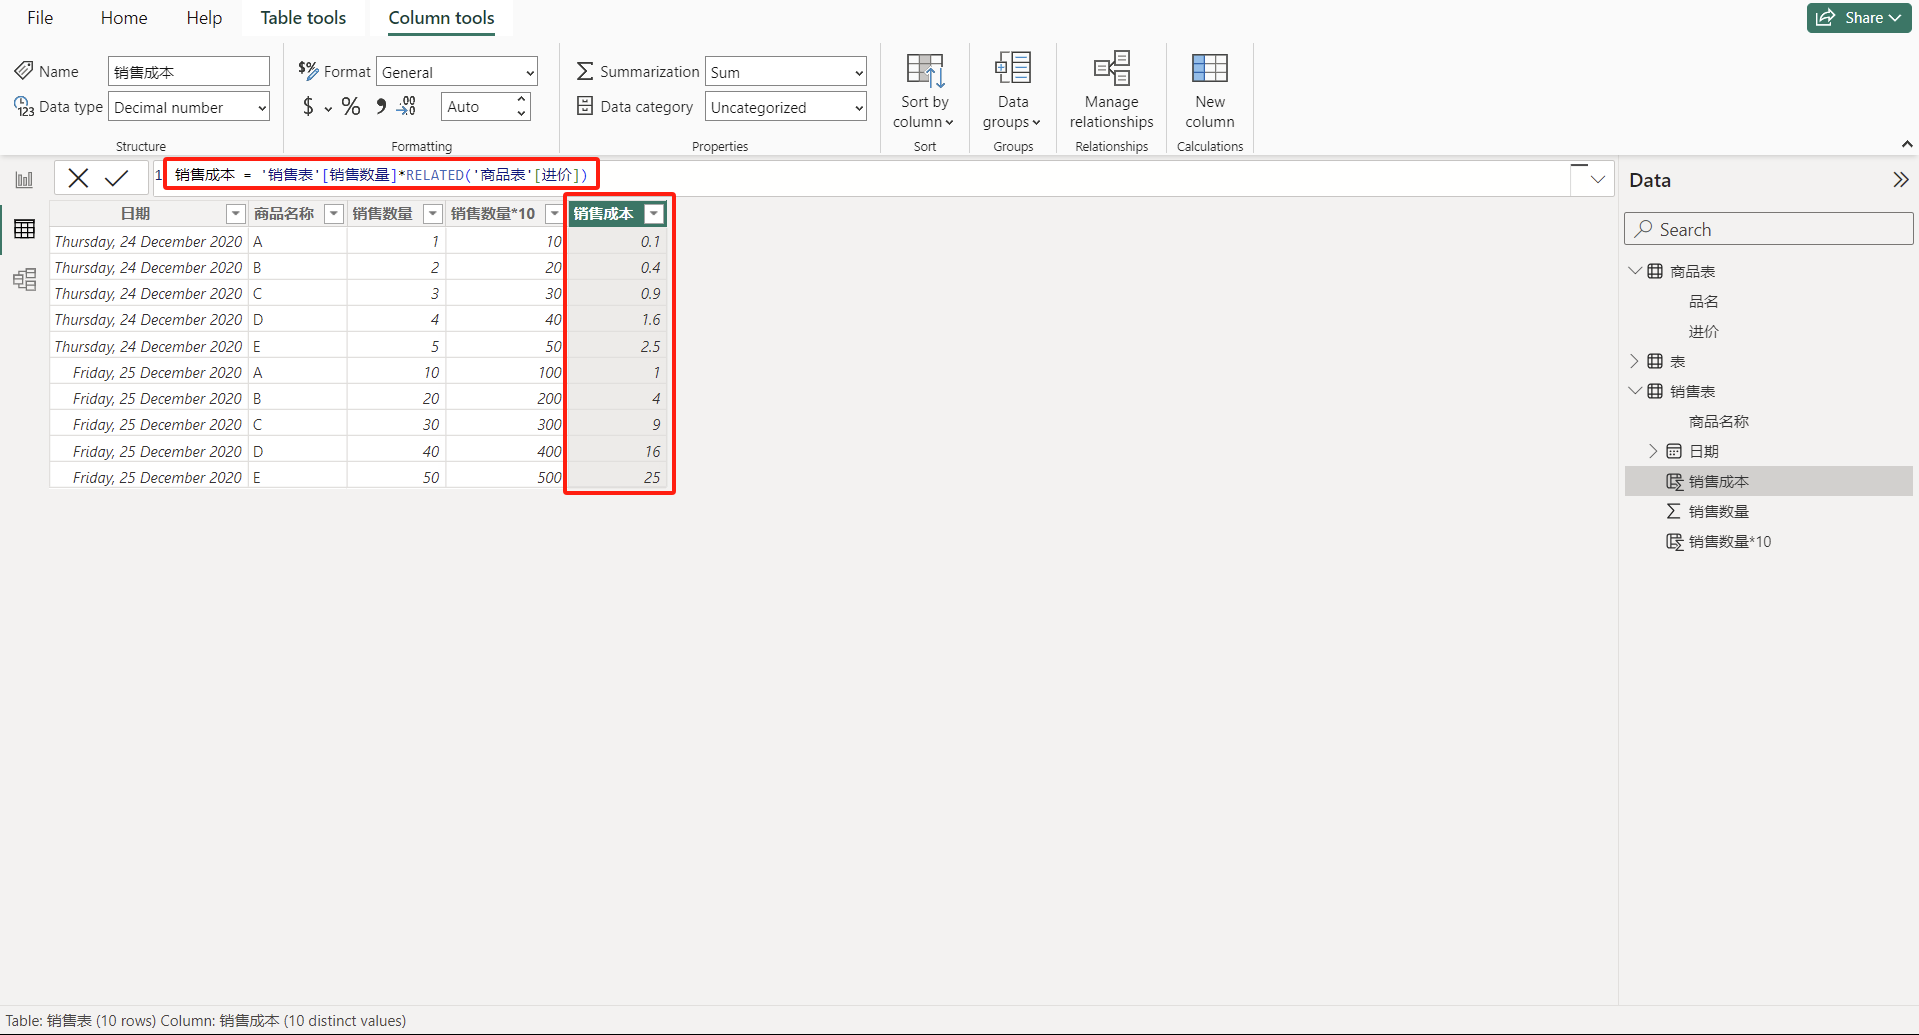
Task: Select the 销售成本 calculated column field
Action: (x=1769, y=481)
